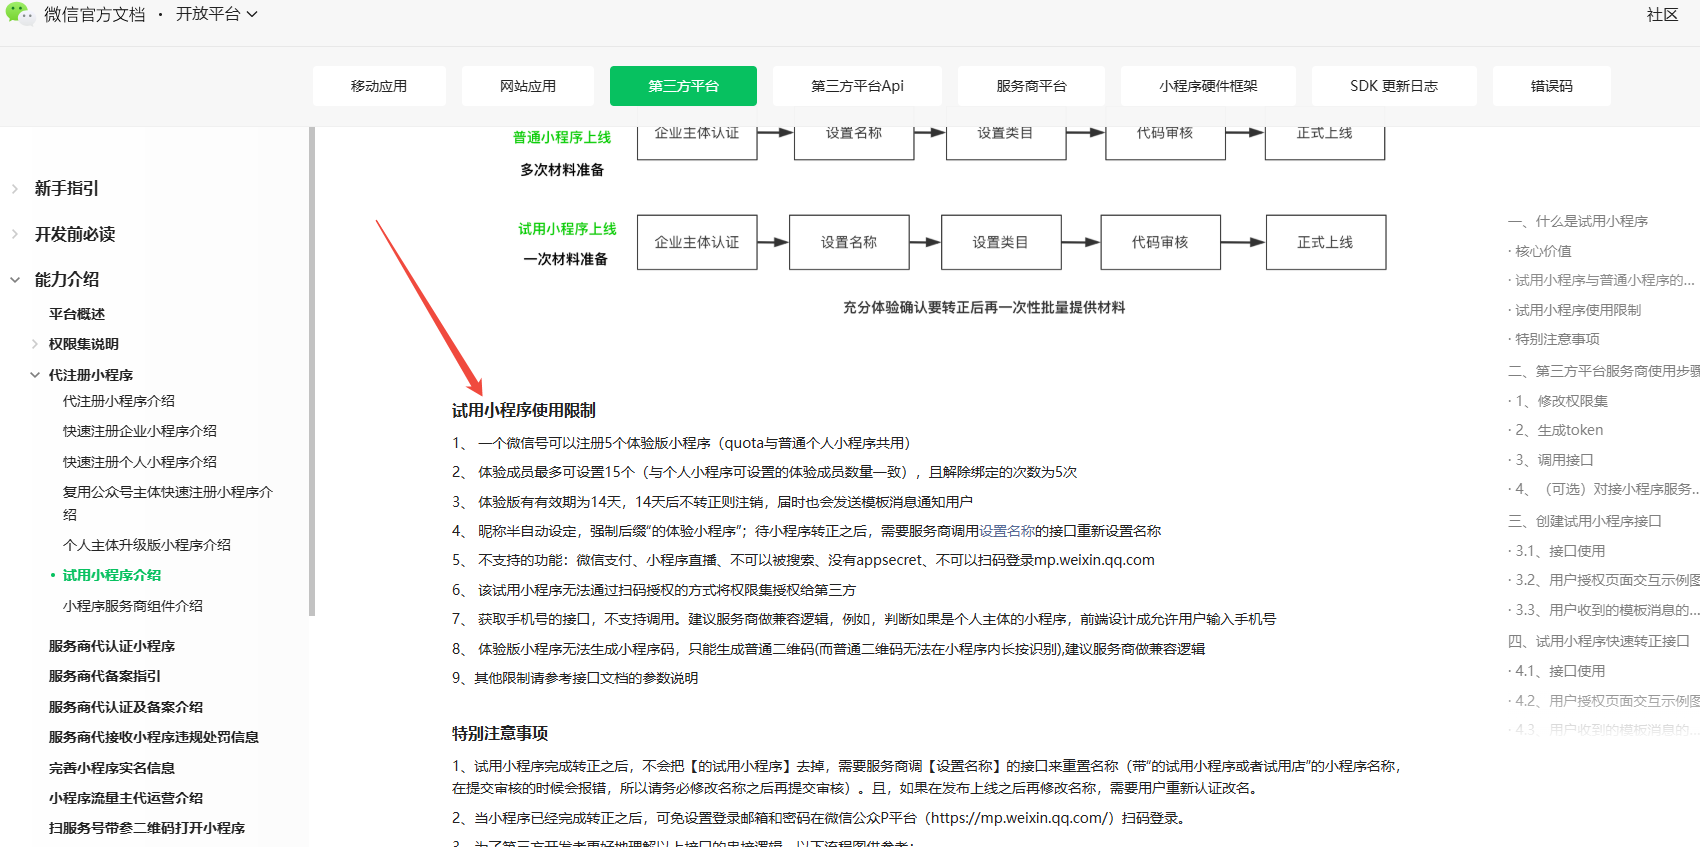The height and width of the screenshot is (847, 1700).
Task: Open 个人主体升级版小程序介绍 sidebar item
Action: point(147,545)
